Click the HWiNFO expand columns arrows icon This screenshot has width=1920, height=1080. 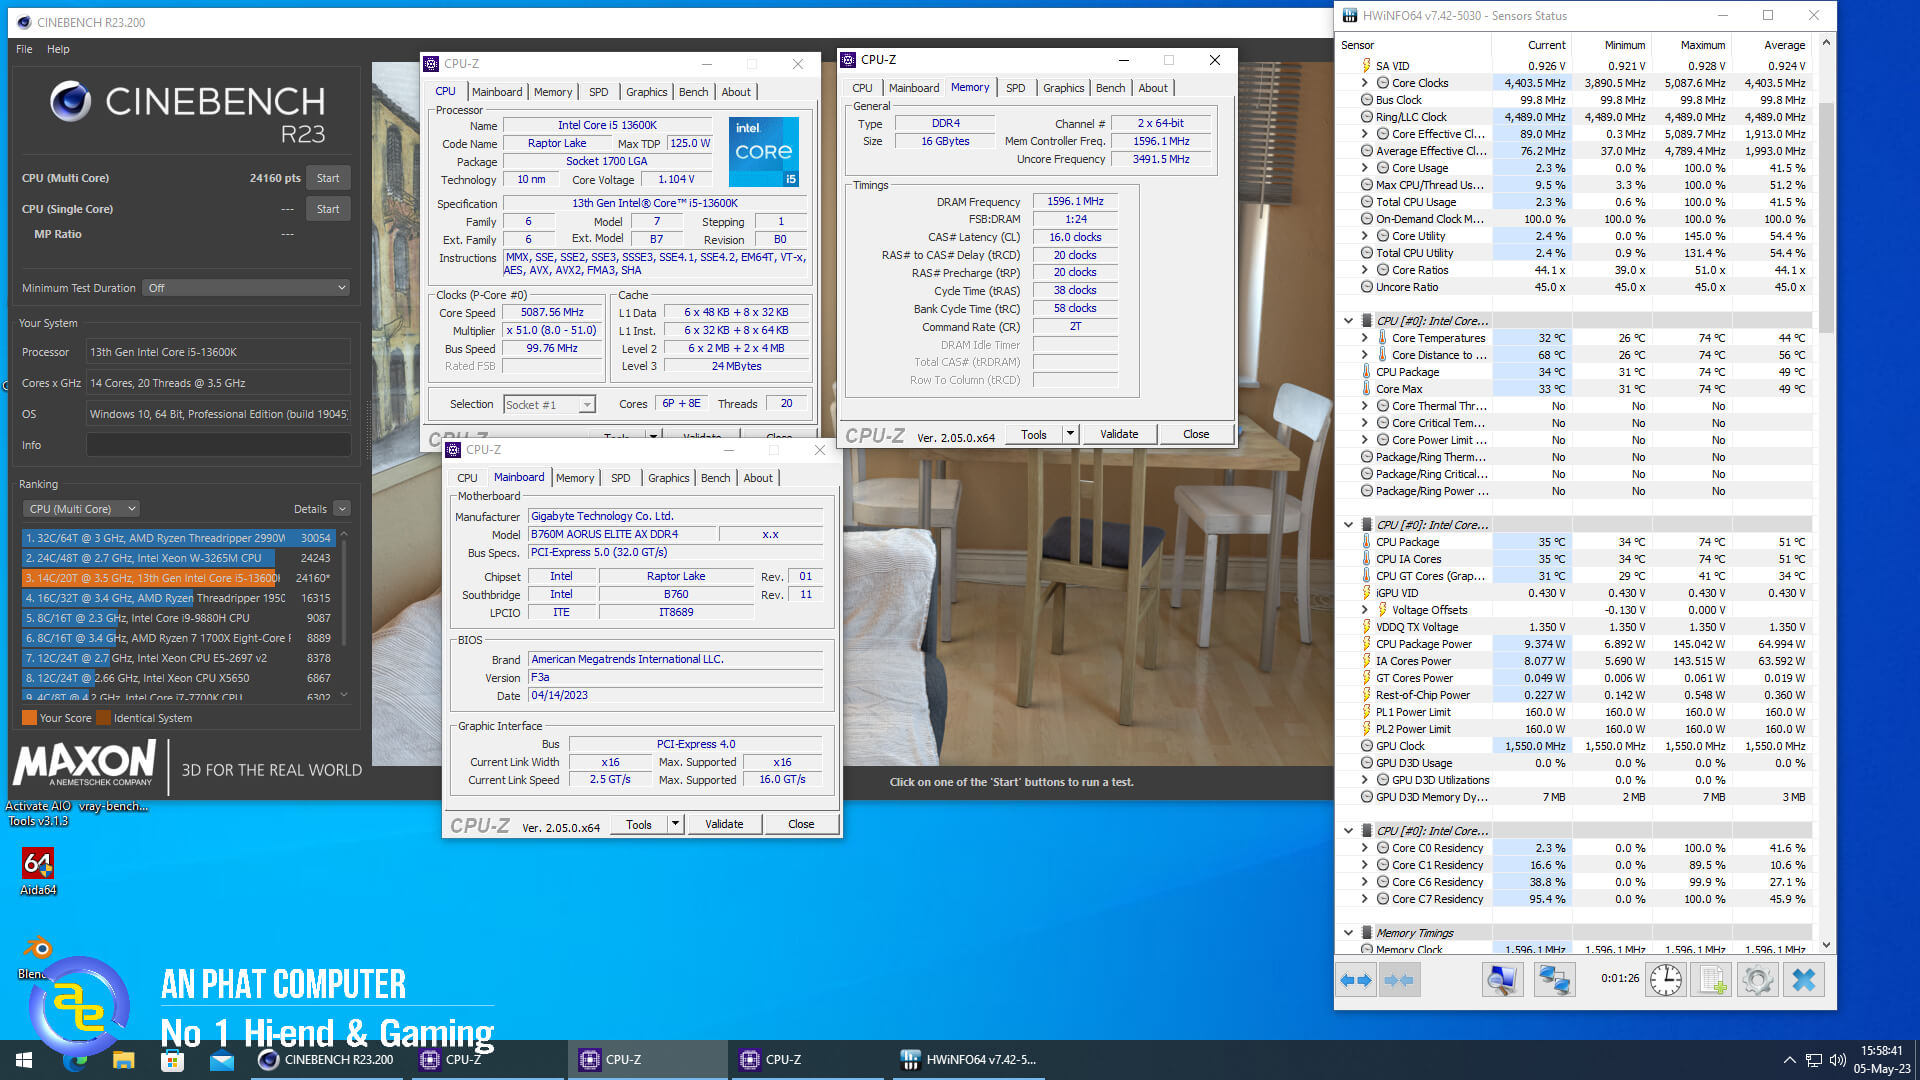pos(1356,980)
